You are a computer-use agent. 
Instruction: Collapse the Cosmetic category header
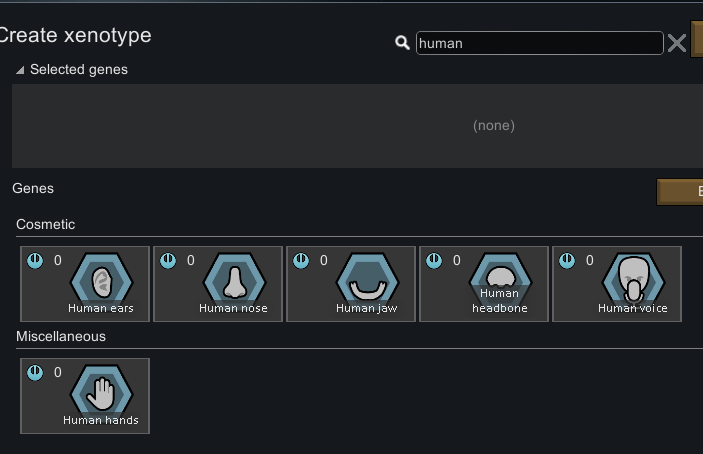click(45, 224)
